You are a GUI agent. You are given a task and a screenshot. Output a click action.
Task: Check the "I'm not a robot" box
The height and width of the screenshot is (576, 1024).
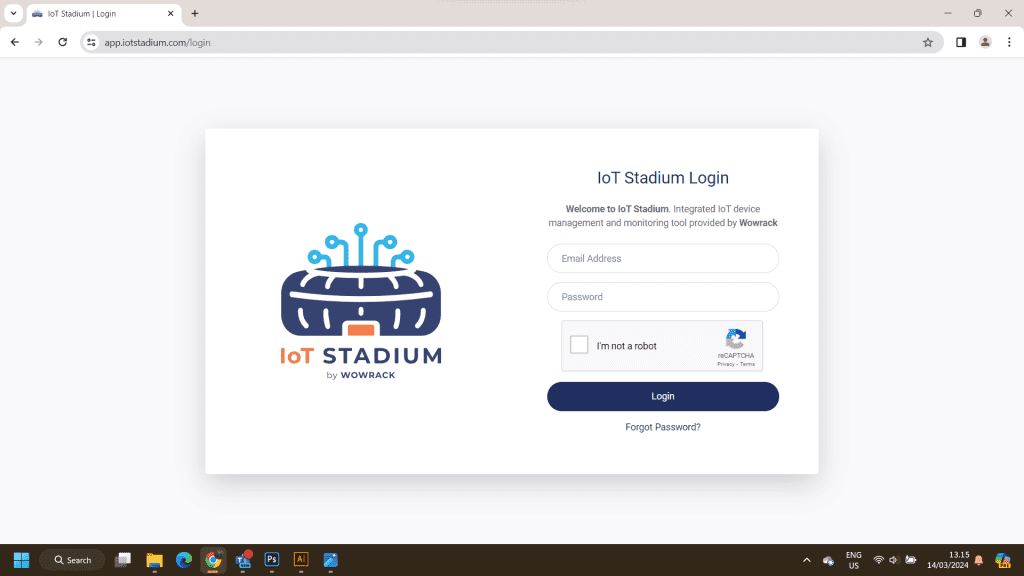pos(579,345)
